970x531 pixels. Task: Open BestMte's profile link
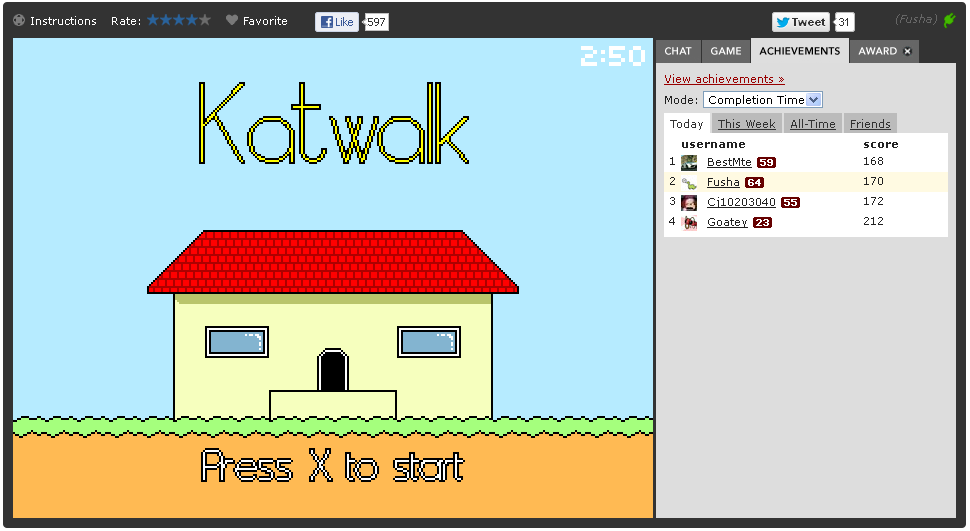pyautogui.click(x=729, y=163)
